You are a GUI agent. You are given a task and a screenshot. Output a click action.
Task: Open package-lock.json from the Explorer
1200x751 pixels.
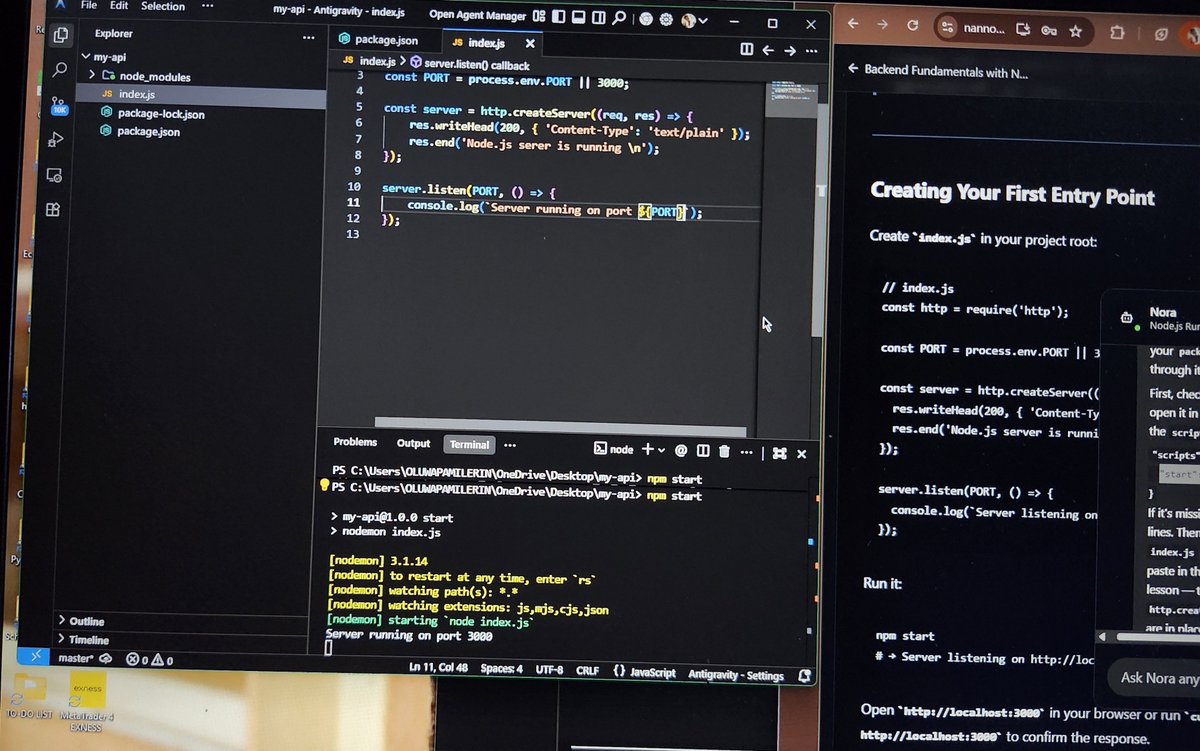[160, 114]
